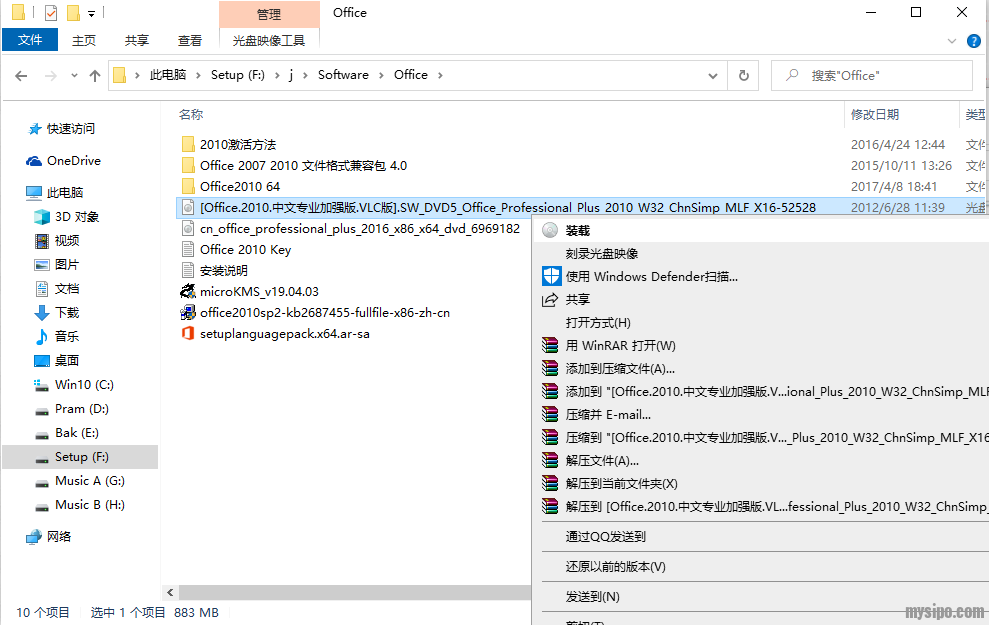Click the microKMS_v19.04.03 application icon
Screen dimensions: 989x625
(187, 291)
